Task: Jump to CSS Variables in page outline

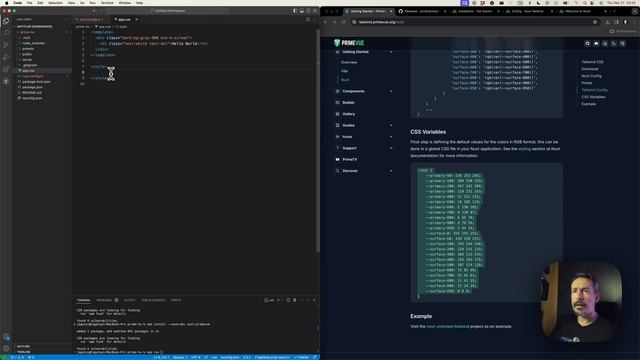Action: click(x=593, y=97)
